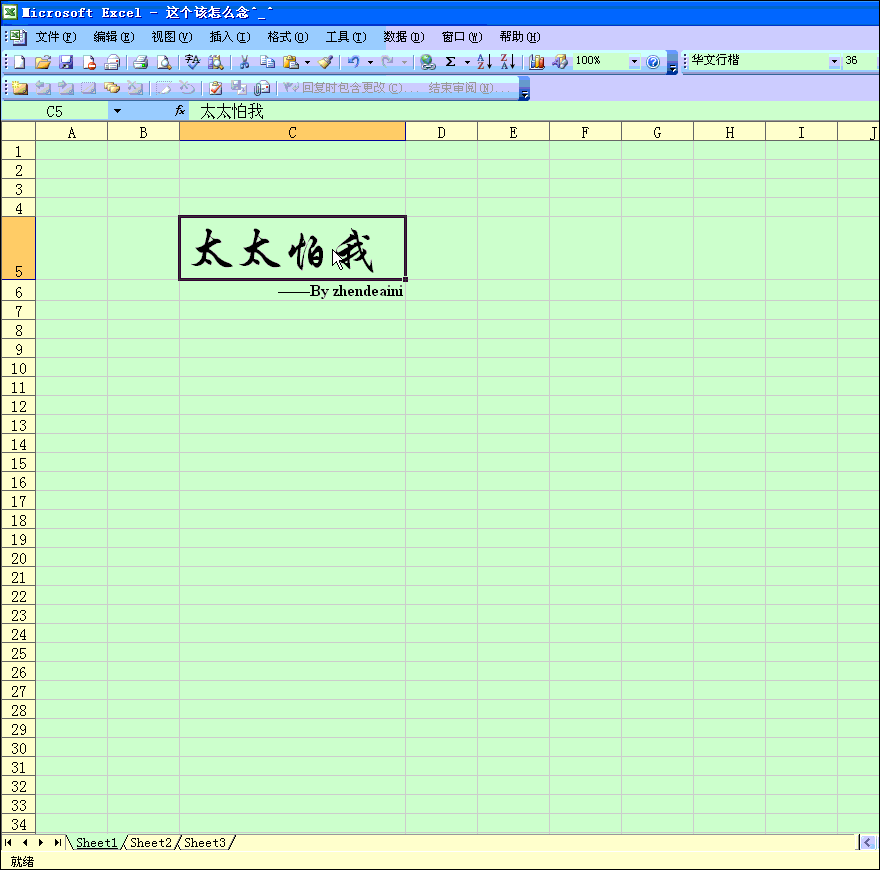The image size is (880, 870).
Task: Click the Sort Ascending icon
Action: point(484,62)
